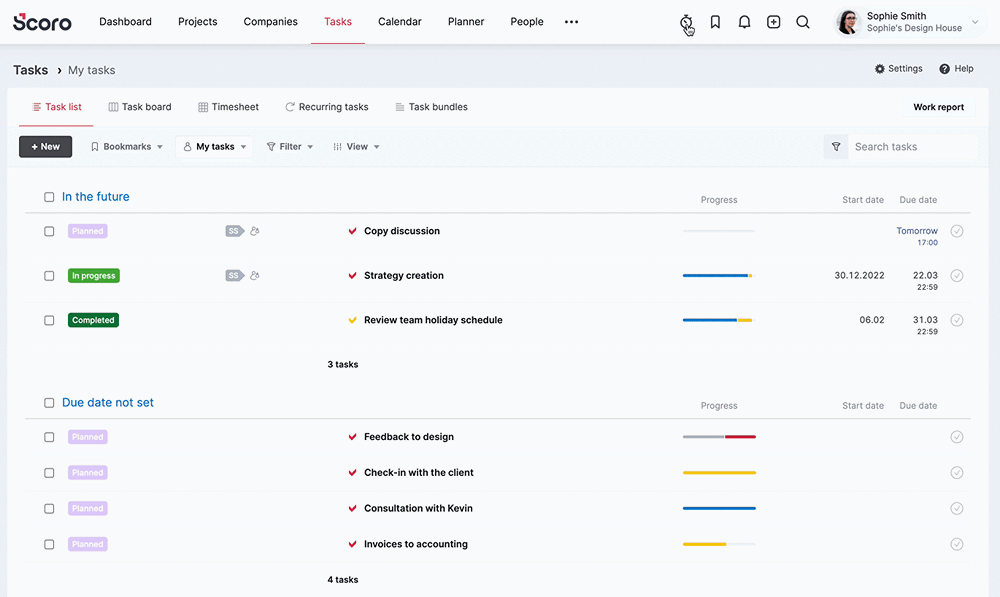The width and height of the screenshot is (1000, 597).
Task: Click the Tomorrow due date of Copy discussion
Action: click(x=917, y=231)
